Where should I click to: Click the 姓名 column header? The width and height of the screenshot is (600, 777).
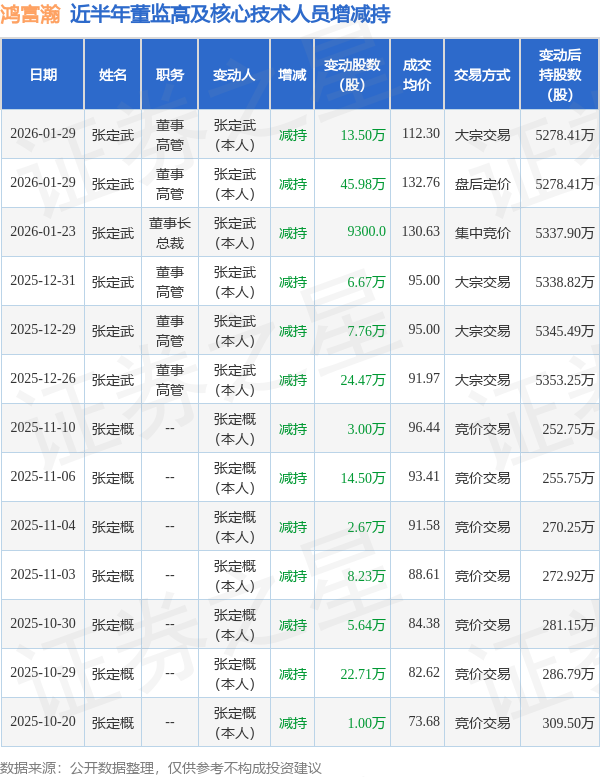click(112, 75)
